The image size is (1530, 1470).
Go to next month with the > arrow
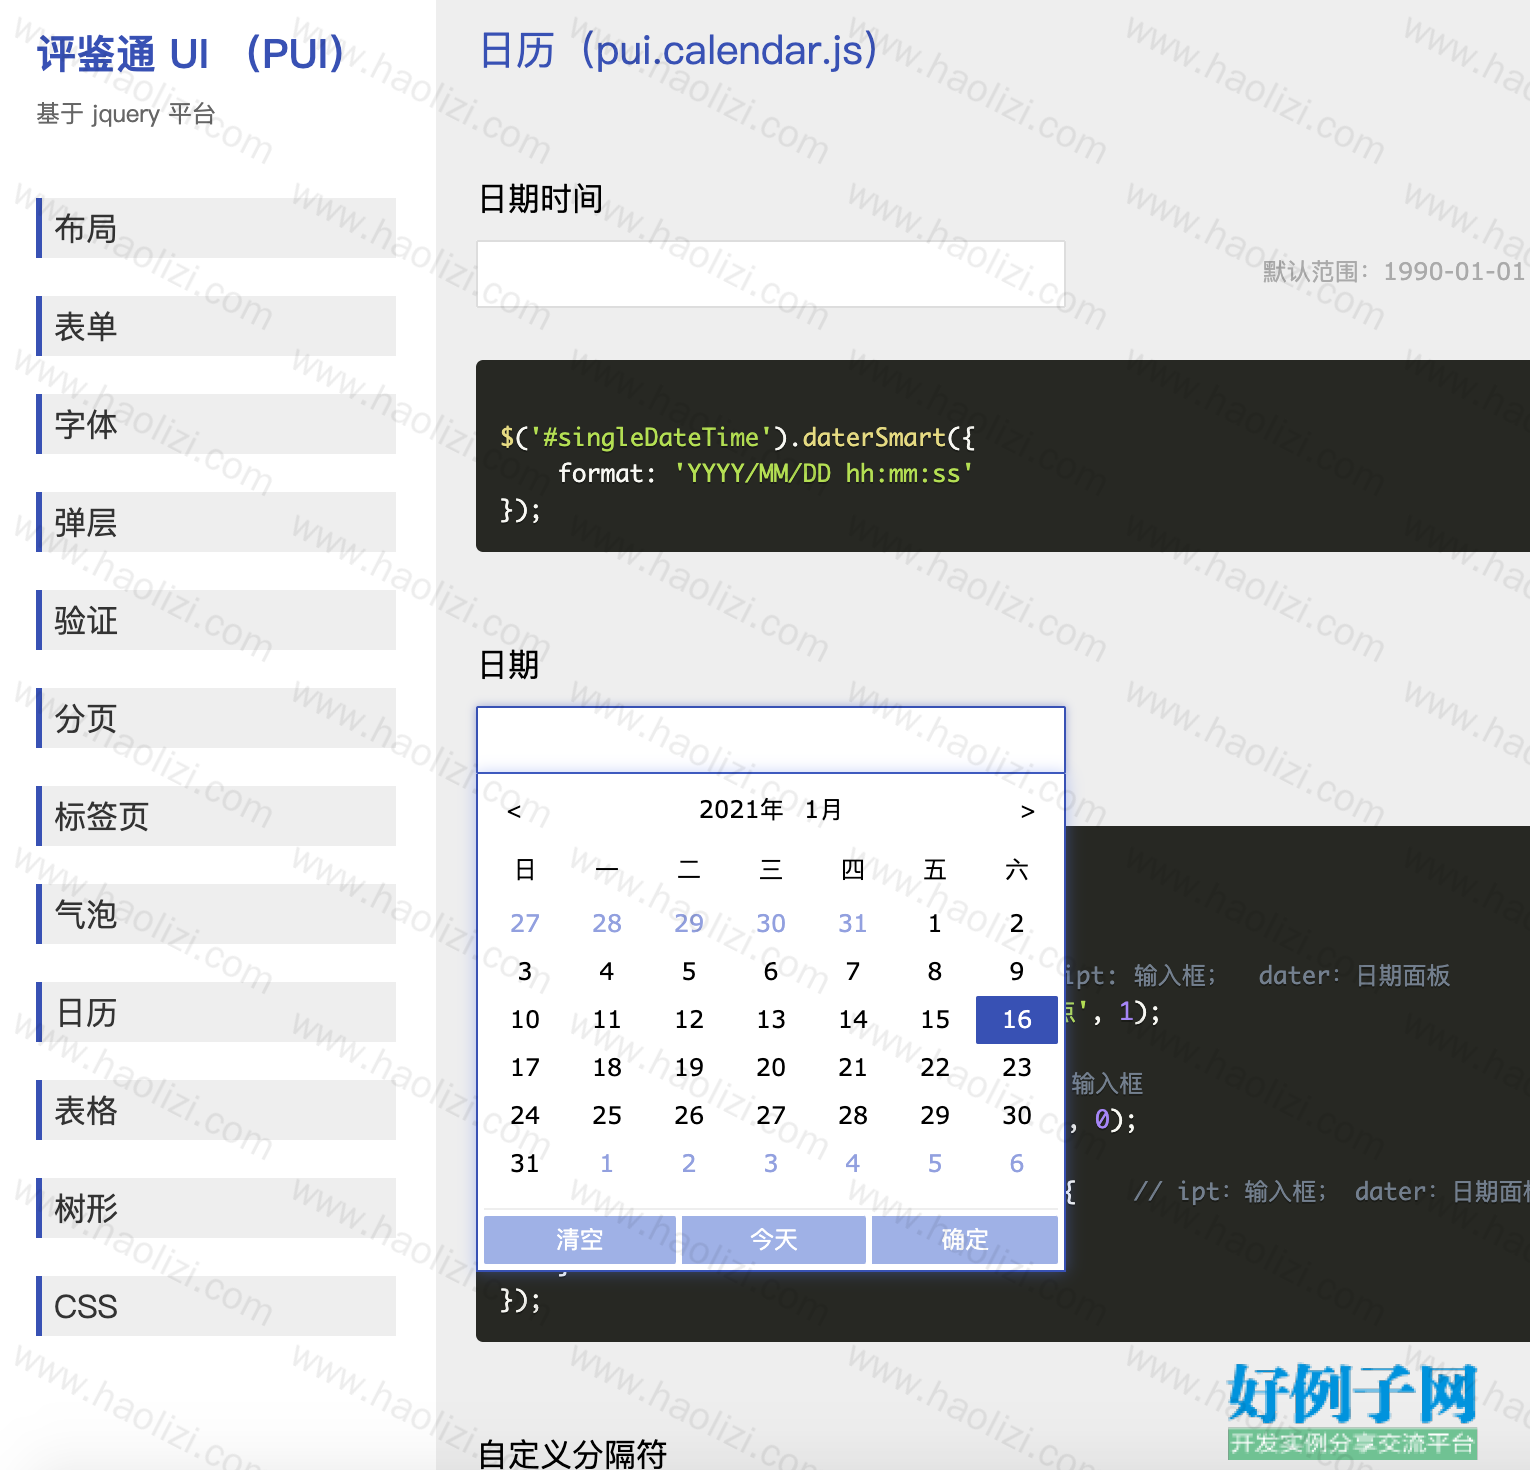pyautogui.click(x=1027, y=811)
